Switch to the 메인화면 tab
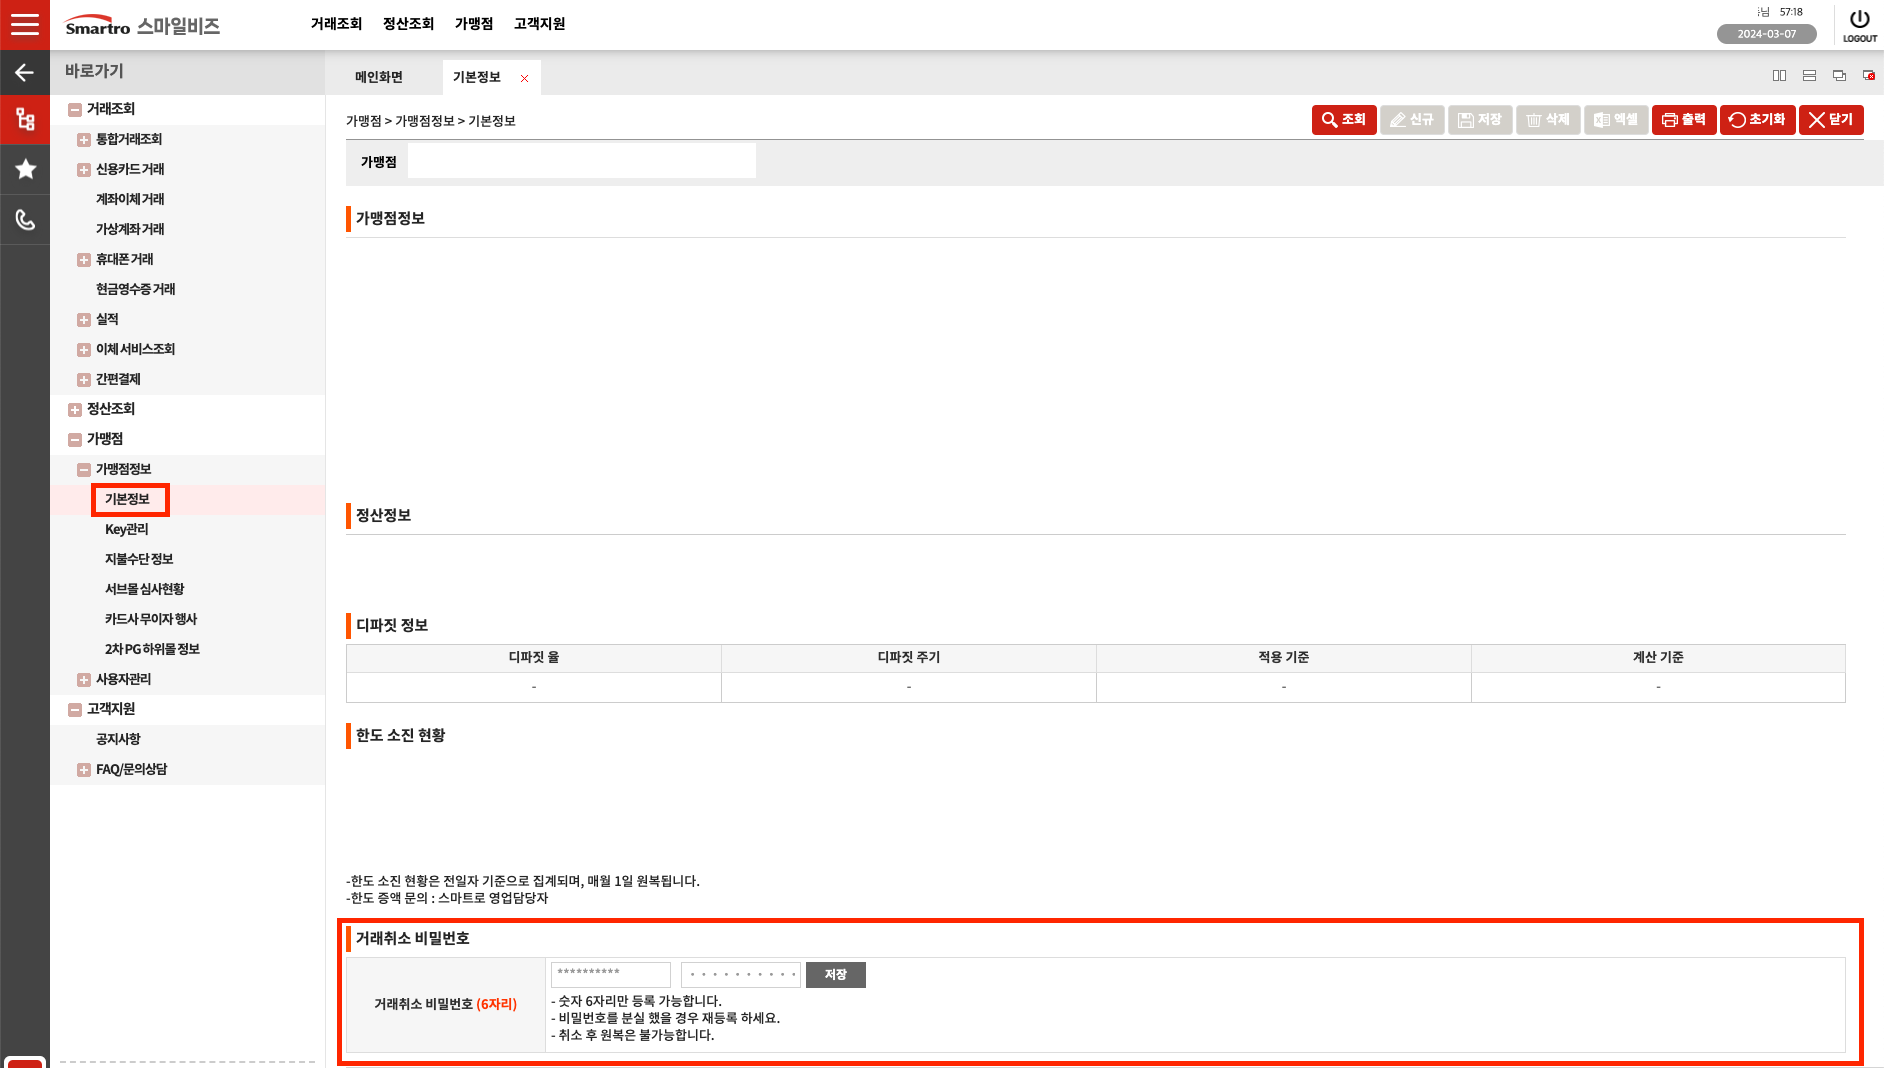Viewport: 1884px width, 1068px height. pyautogui.click(x=379, y=77)
